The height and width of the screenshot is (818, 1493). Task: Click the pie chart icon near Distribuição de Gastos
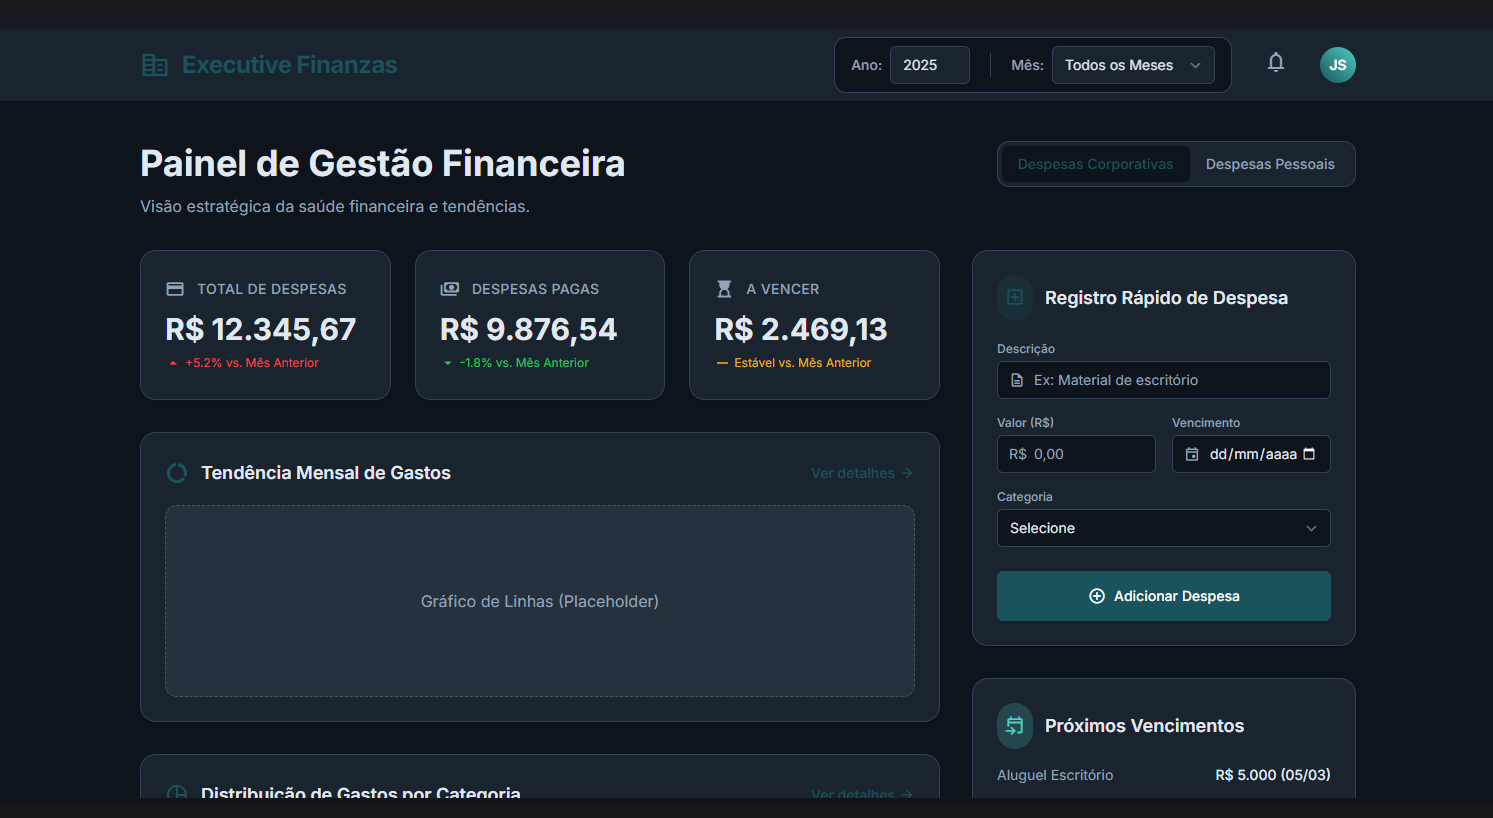[176, 793]
